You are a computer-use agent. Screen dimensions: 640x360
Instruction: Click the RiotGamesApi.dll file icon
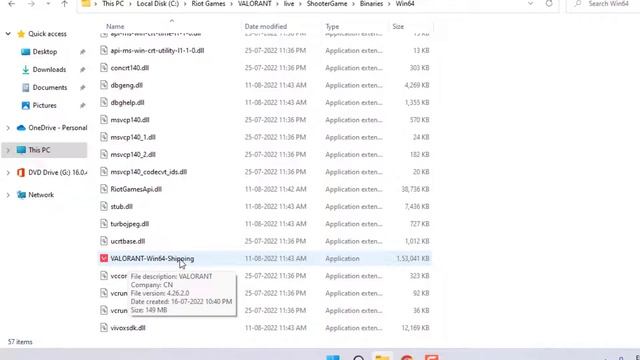coord(104,189)
